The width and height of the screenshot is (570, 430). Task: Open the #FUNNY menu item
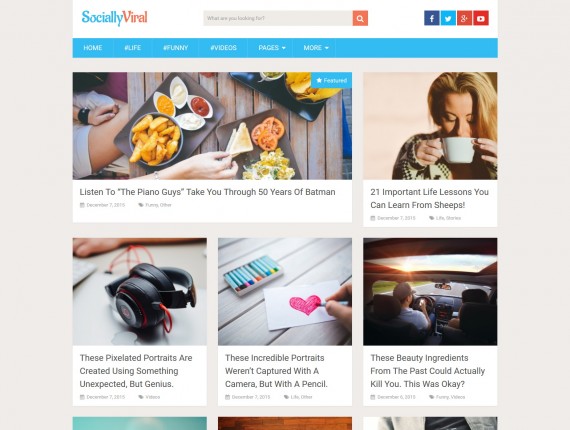tap(176, 48)
